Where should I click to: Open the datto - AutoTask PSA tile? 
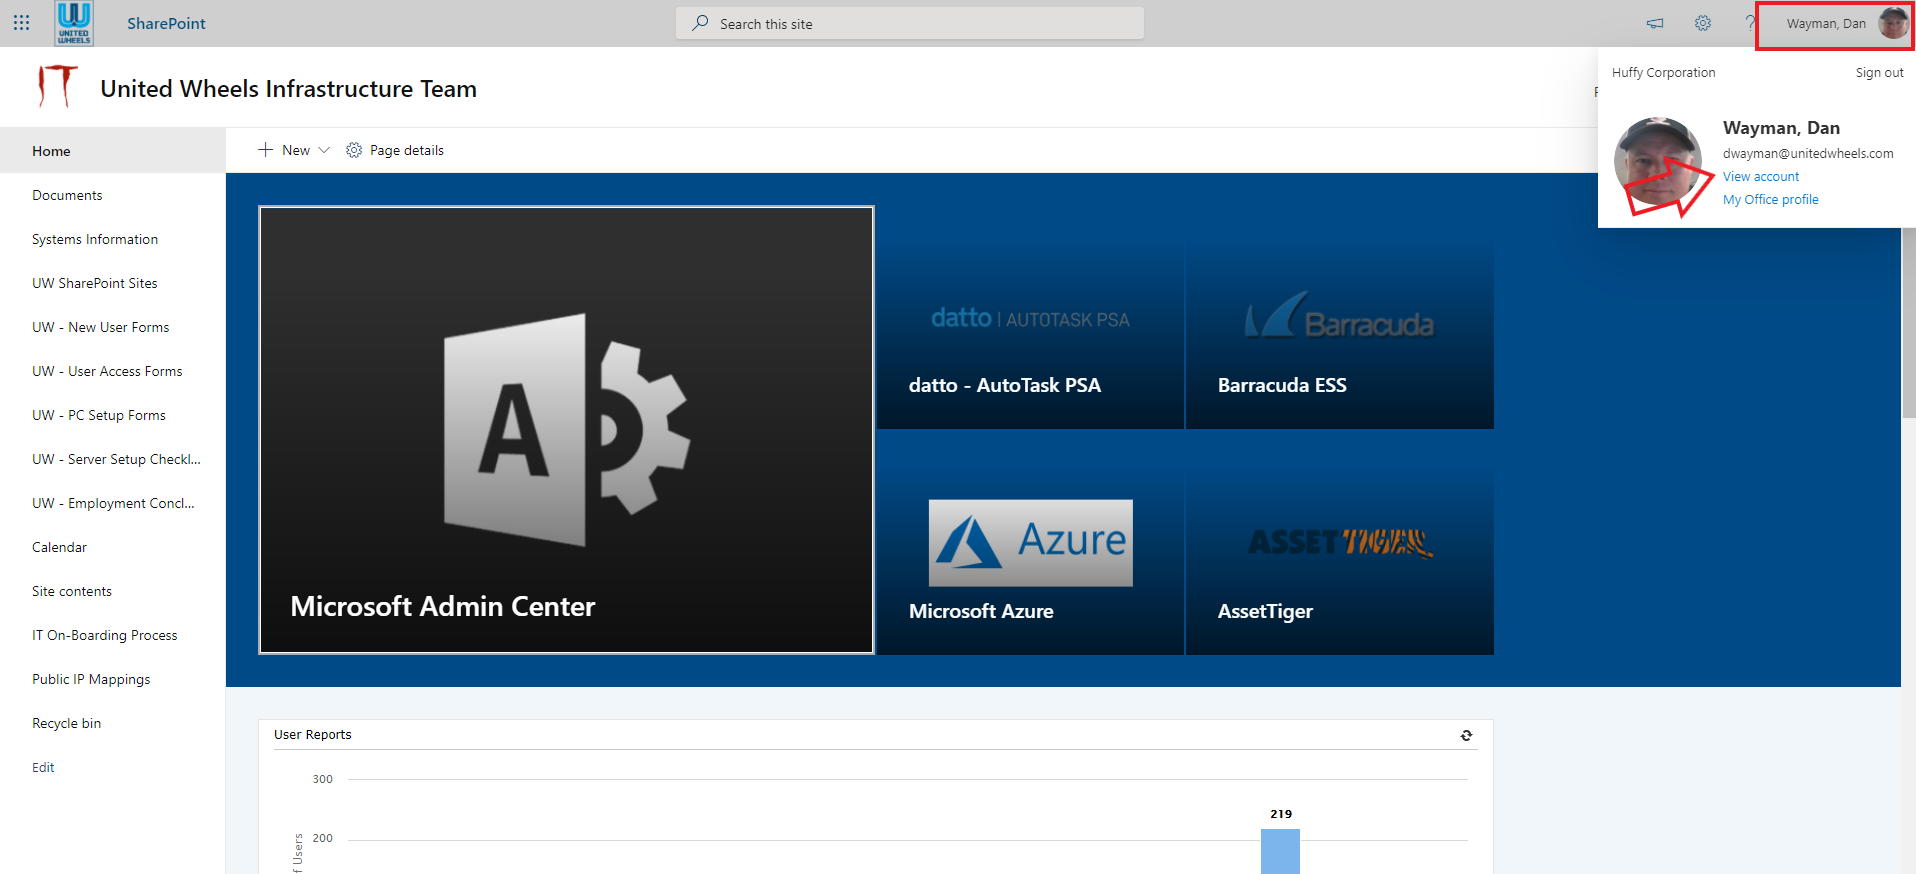point(1030,317)
